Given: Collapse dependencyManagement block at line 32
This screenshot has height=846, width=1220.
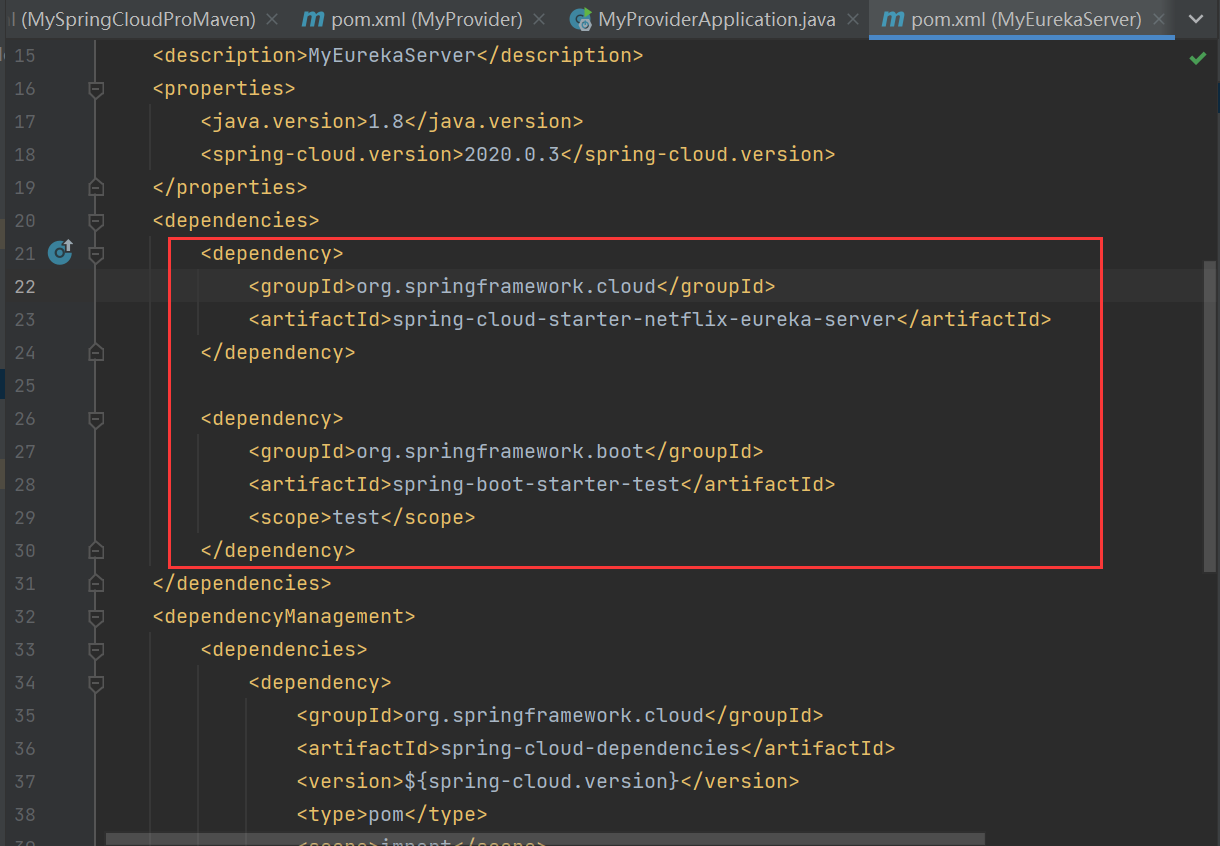Looking at the screenshot, I should click(x=96, y=617).
